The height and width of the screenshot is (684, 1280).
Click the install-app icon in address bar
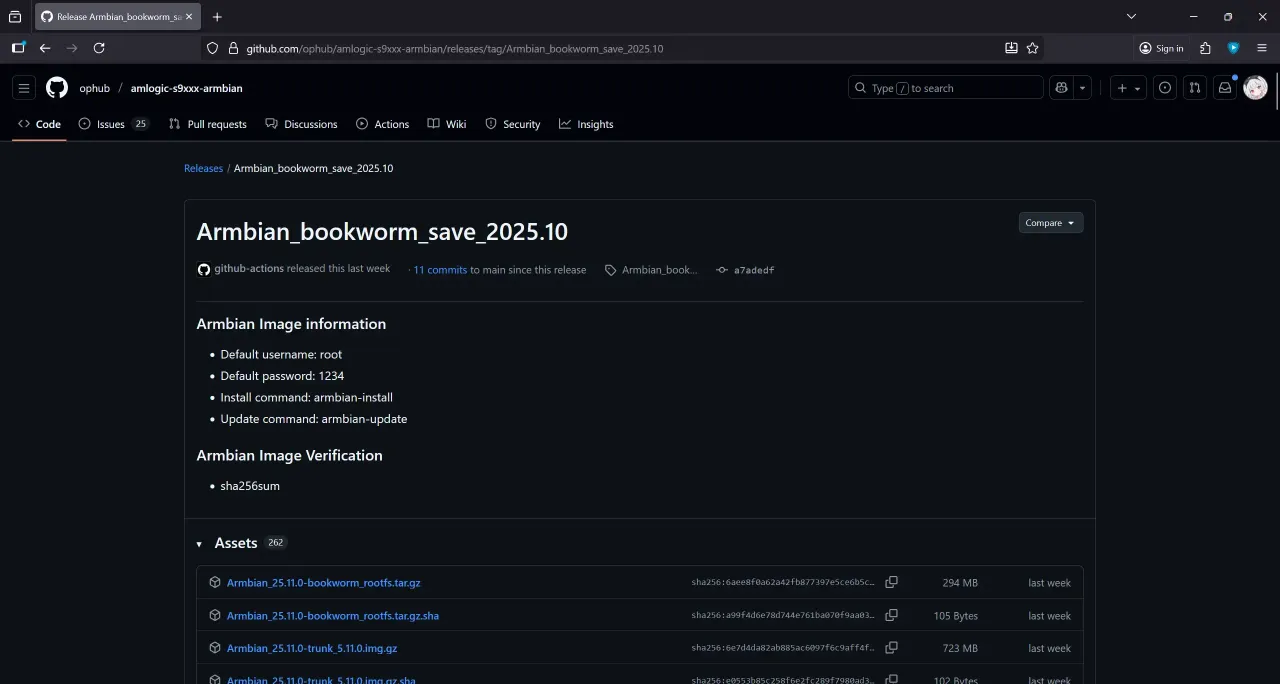pos(1011,48)
